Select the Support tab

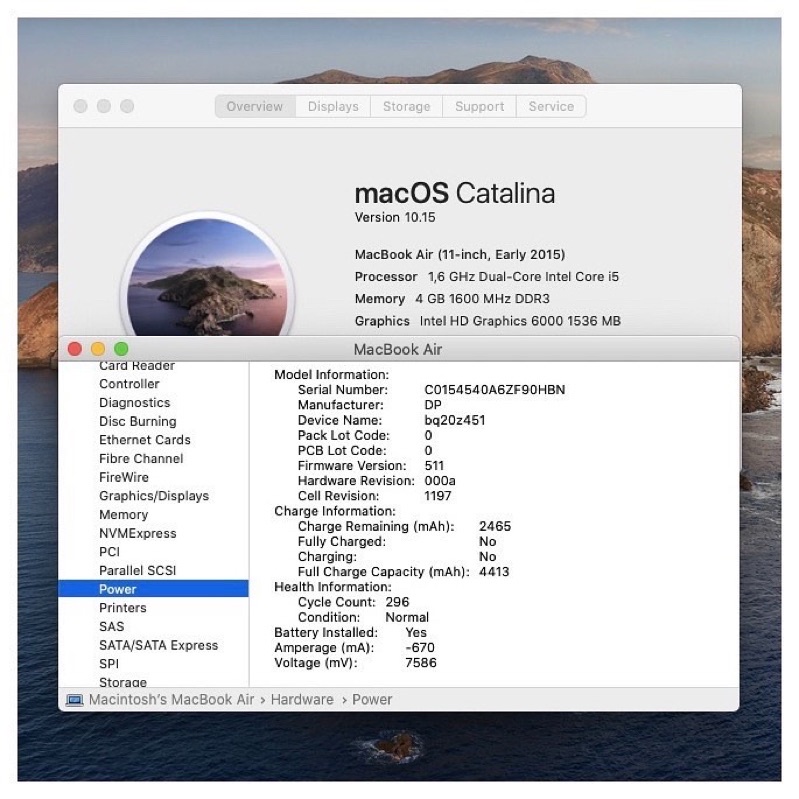tap(479, 107)
